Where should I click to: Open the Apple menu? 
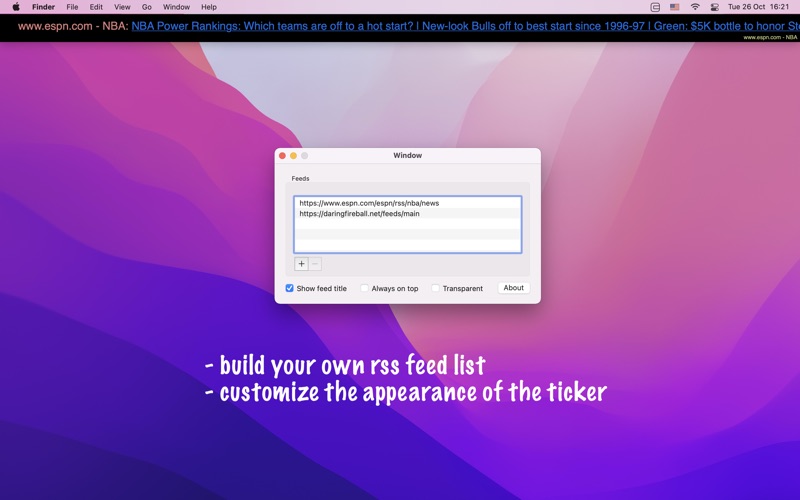(x=16, y=7)
